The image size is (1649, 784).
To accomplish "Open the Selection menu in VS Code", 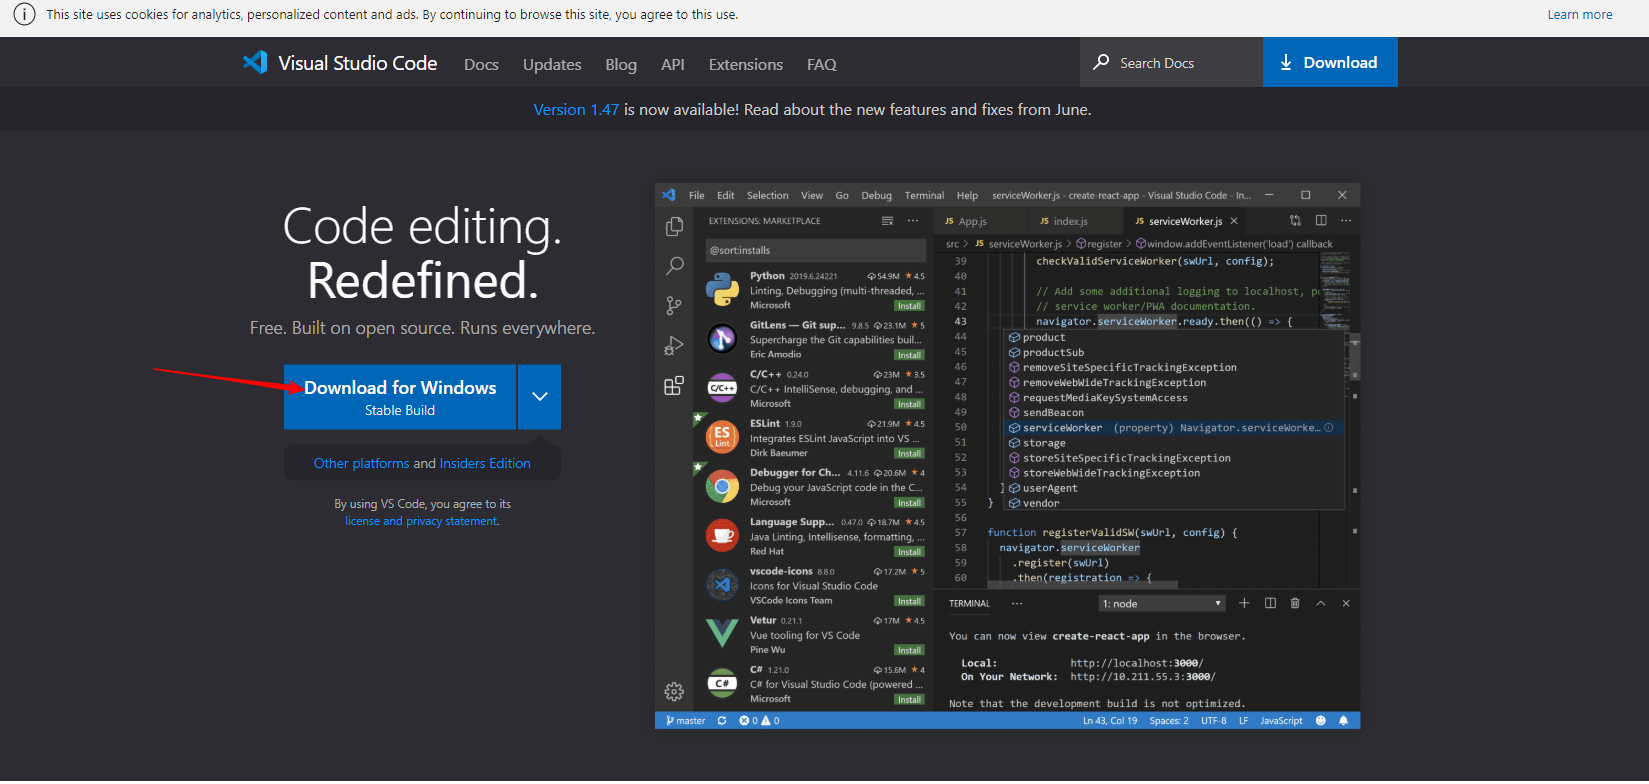I will pyautogui.click(x=767, y=196).
